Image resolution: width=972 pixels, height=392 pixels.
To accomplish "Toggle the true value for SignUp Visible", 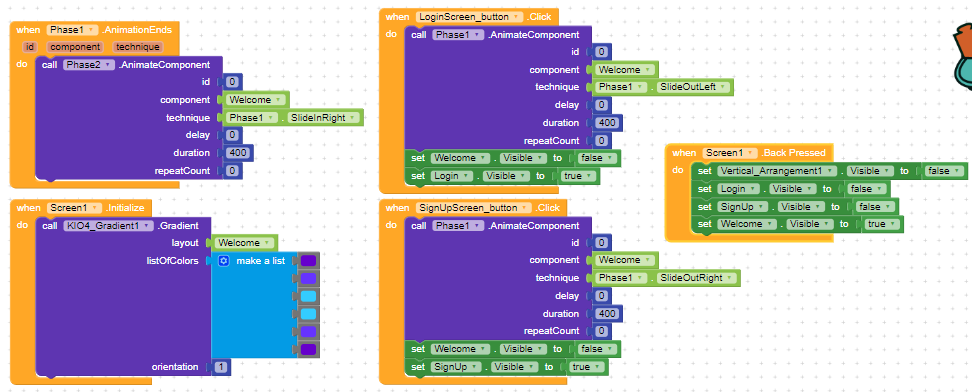I will click(586, 367).
